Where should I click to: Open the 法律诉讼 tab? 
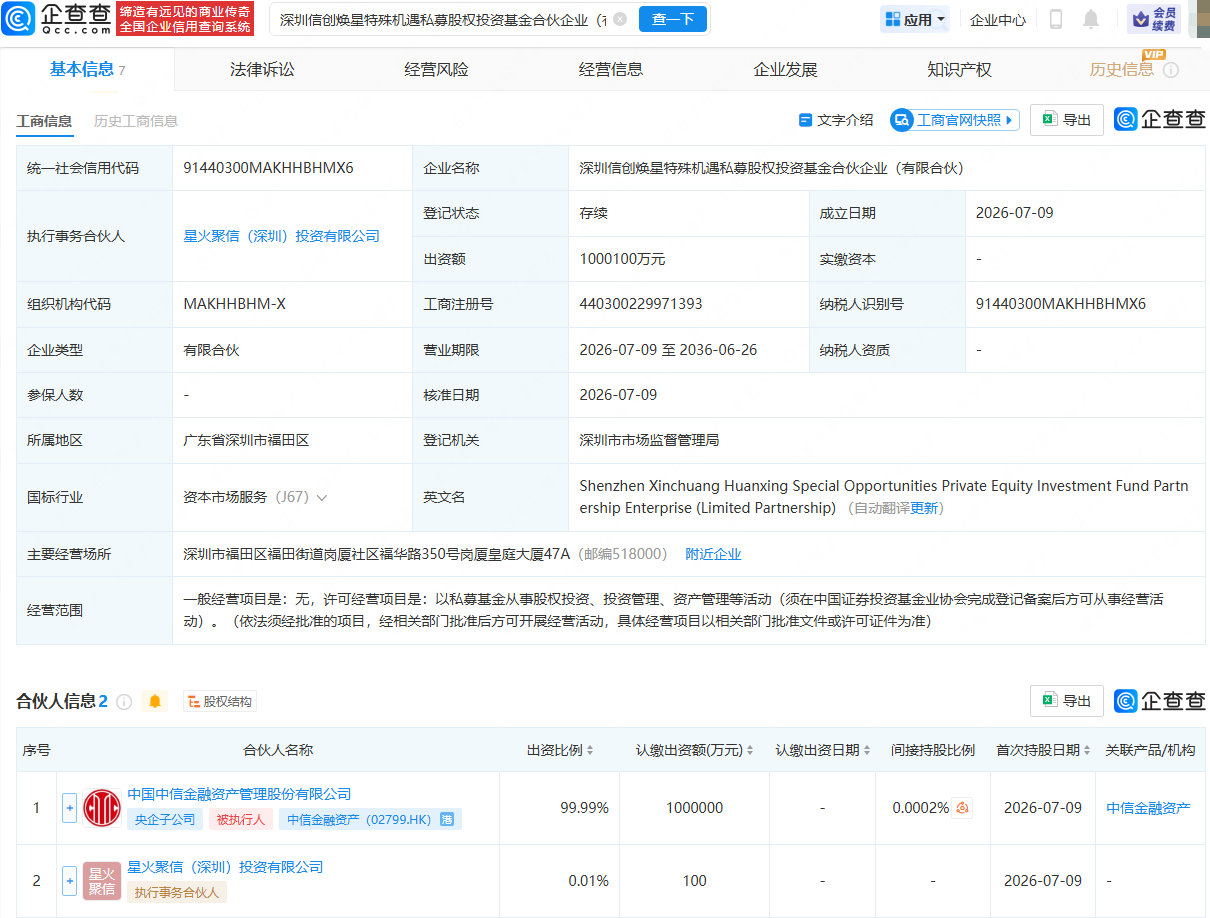262,69
